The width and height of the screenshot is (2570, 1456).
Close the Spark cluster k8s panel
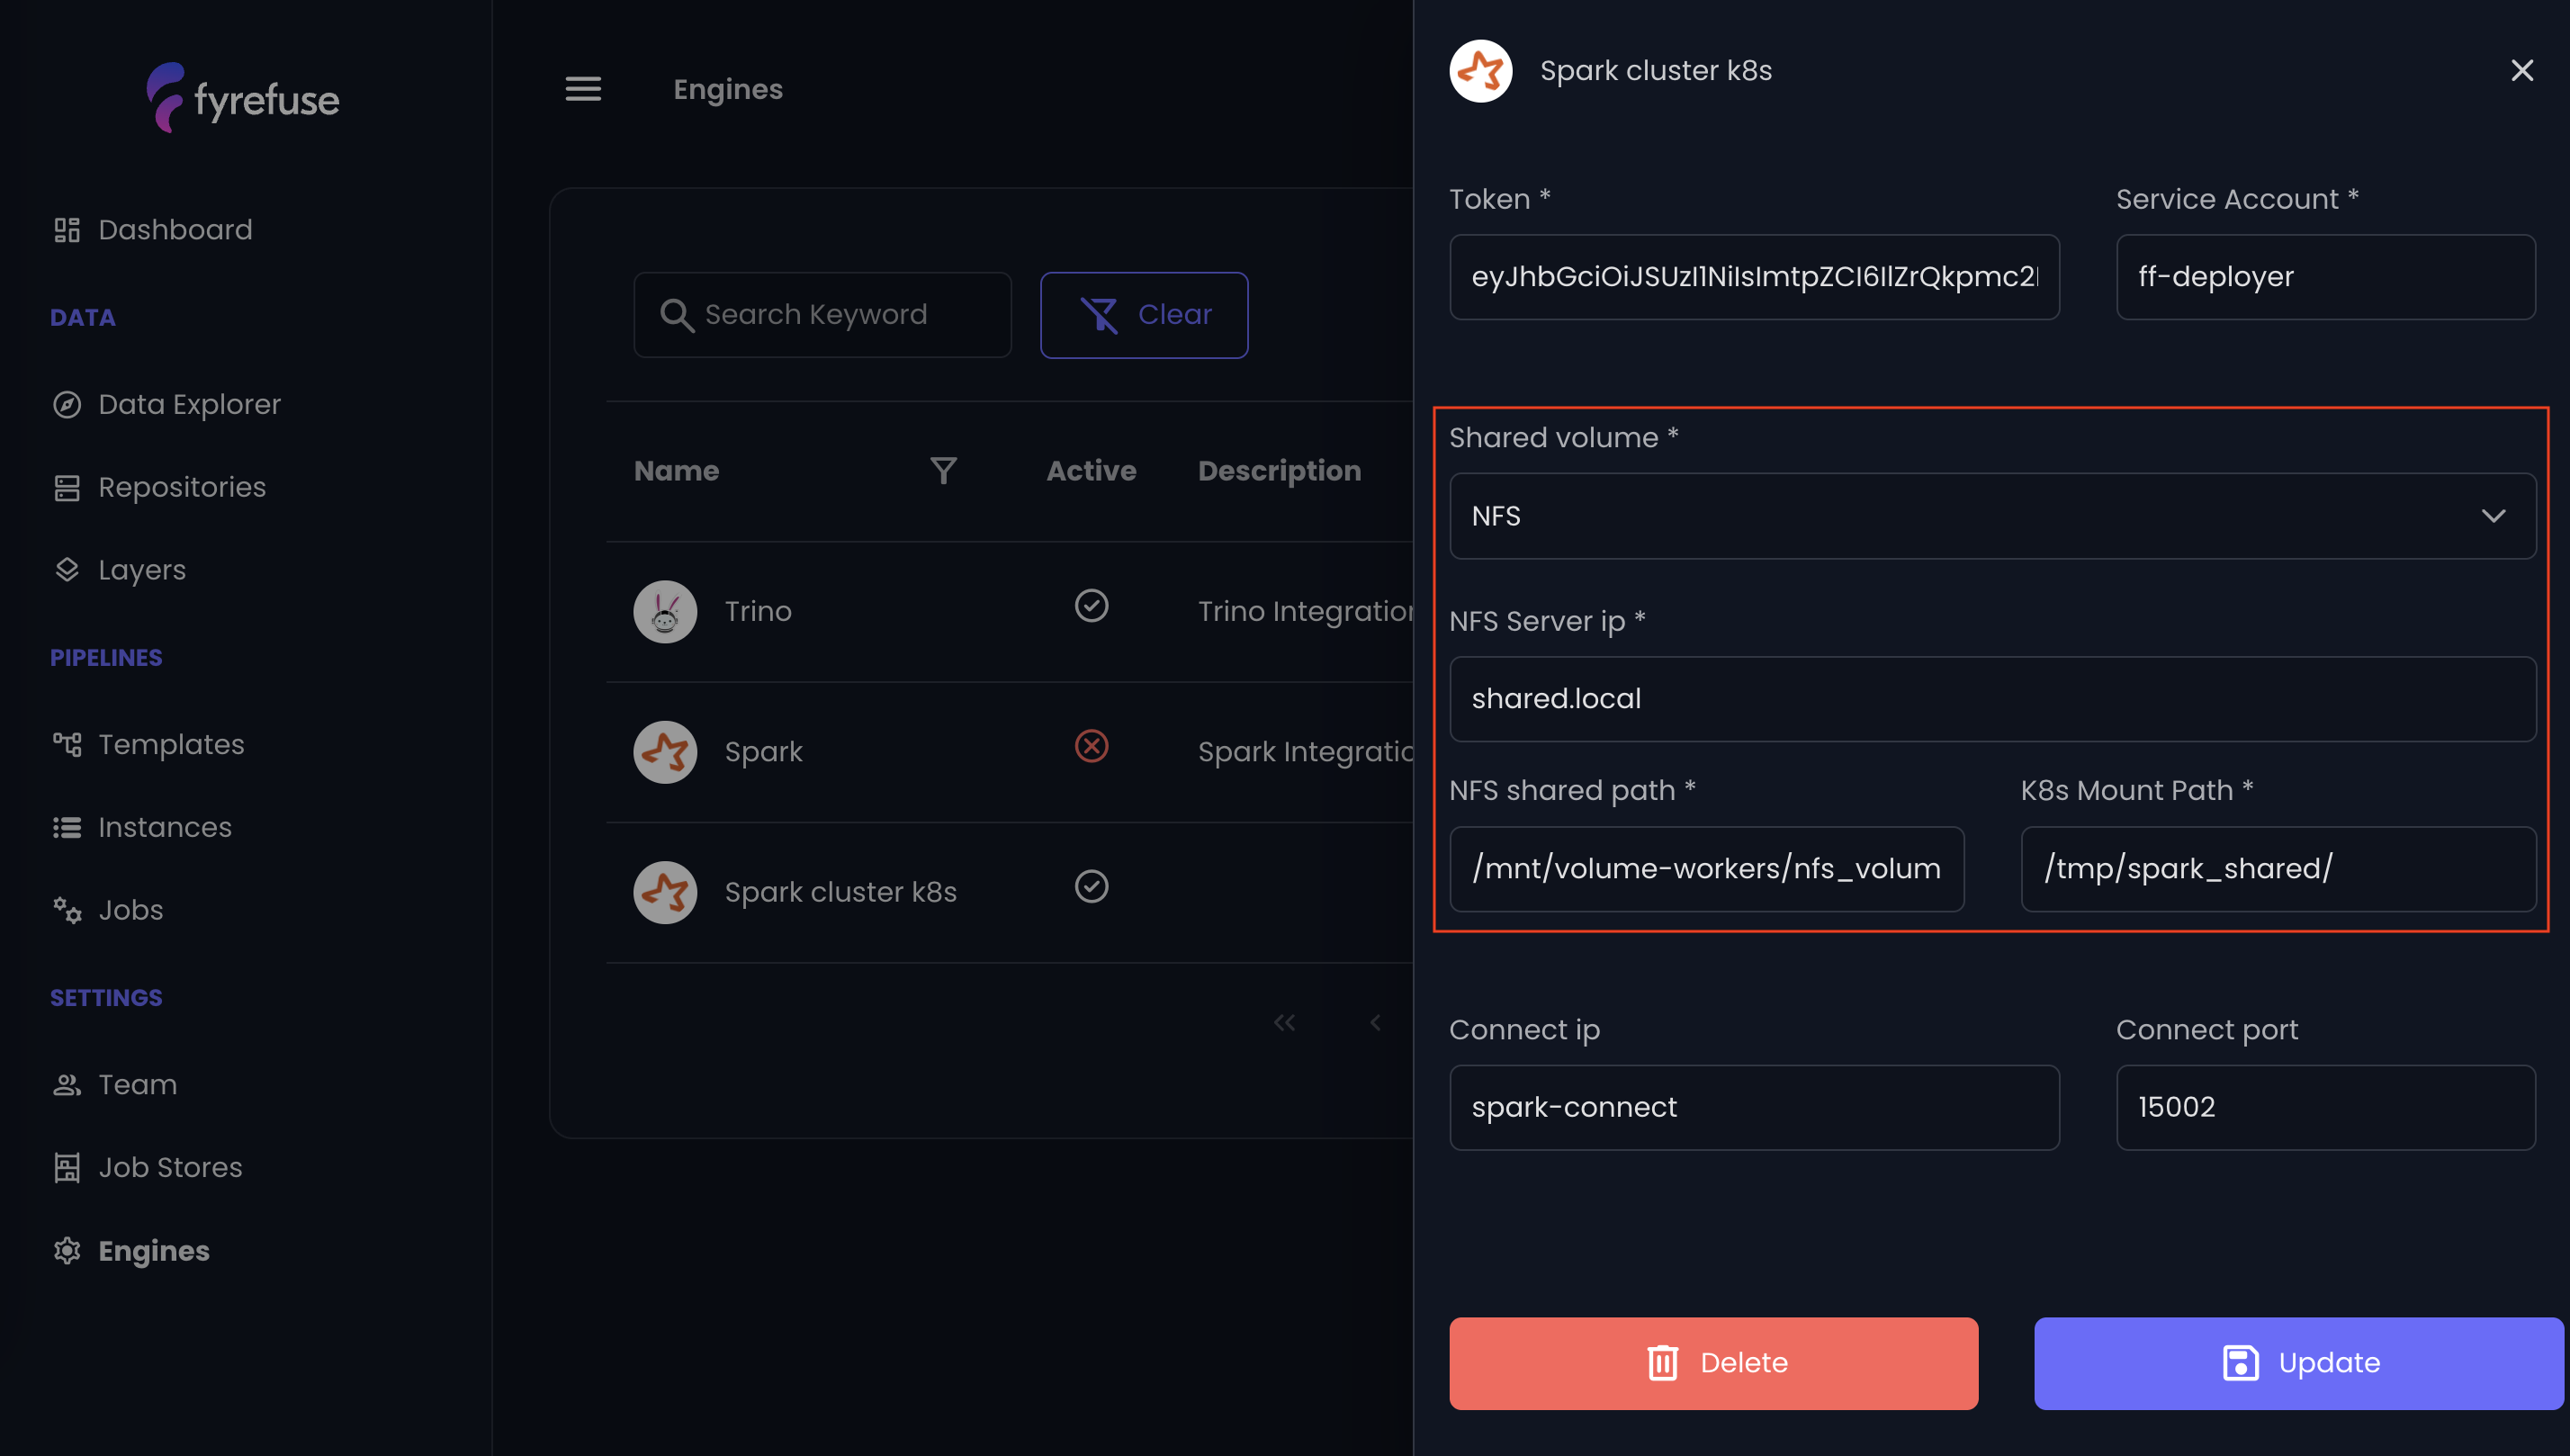(2521, 70)
